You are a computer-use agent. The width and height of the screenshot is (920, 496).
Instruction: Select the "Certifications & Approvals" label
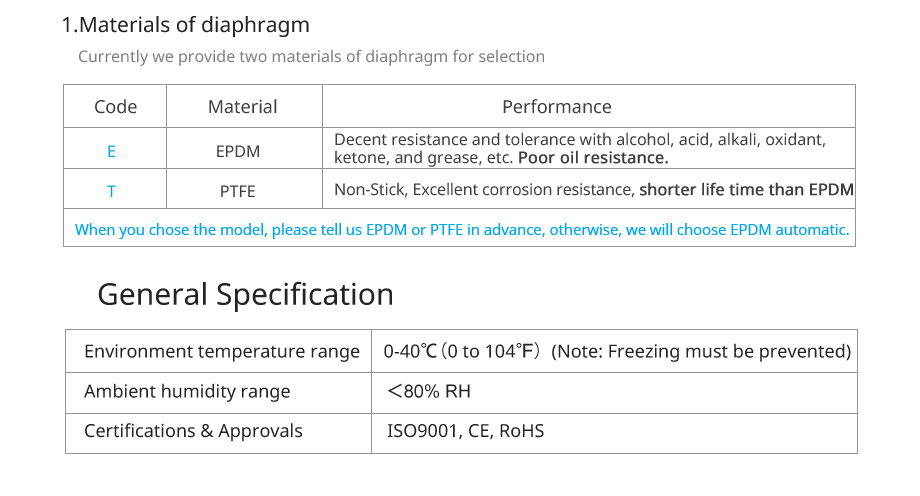coord(193,431)
